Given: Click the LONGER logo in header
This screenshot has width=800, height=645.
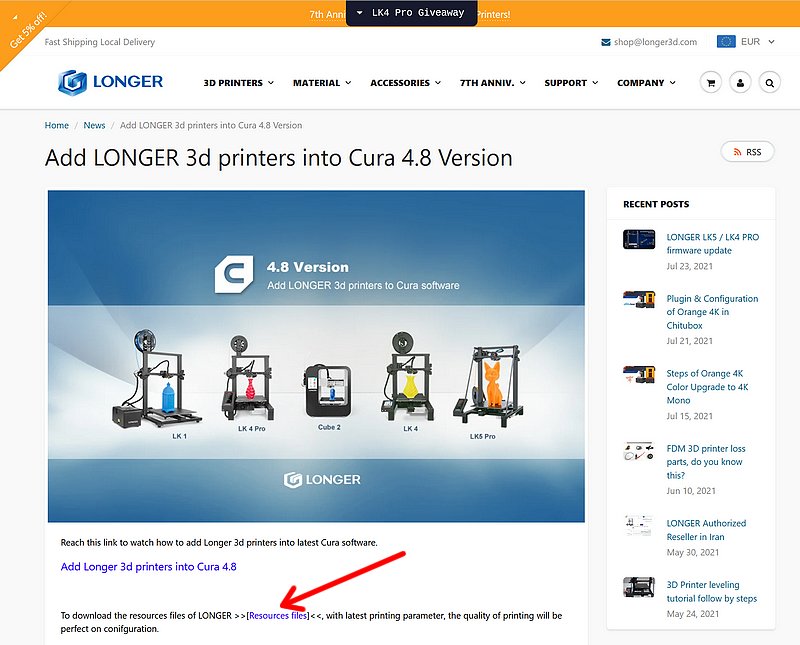Looking at the screenshot, I should pyautogui.click(x=110, y=82).
